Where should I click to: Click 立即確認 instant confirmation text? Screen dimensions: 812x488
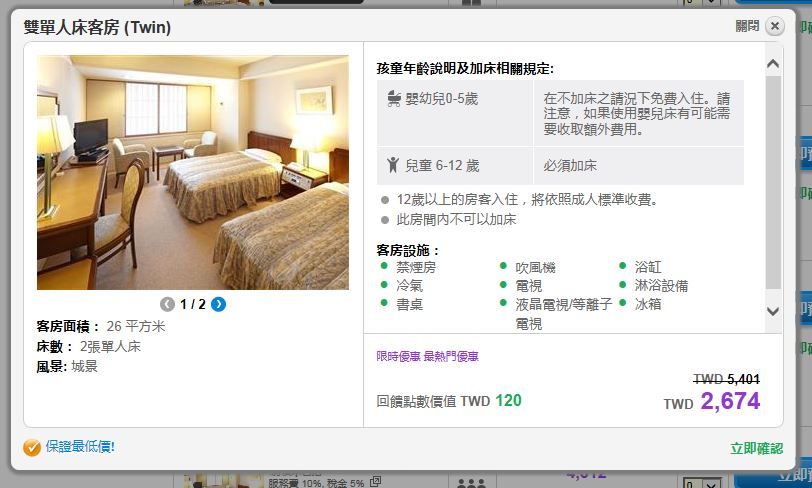[757, 449]
